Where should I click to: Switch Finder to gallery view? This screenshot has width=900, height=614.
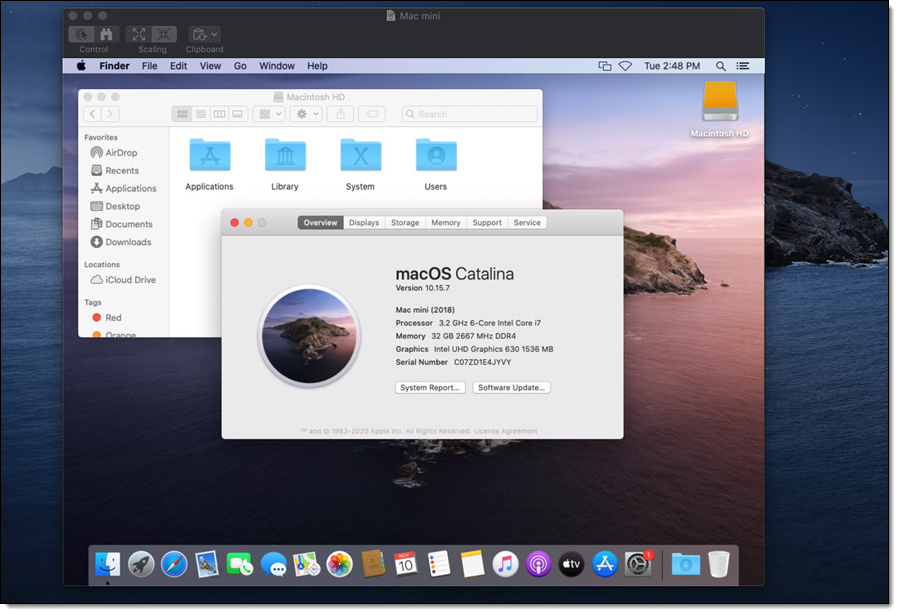pos(237,114)
